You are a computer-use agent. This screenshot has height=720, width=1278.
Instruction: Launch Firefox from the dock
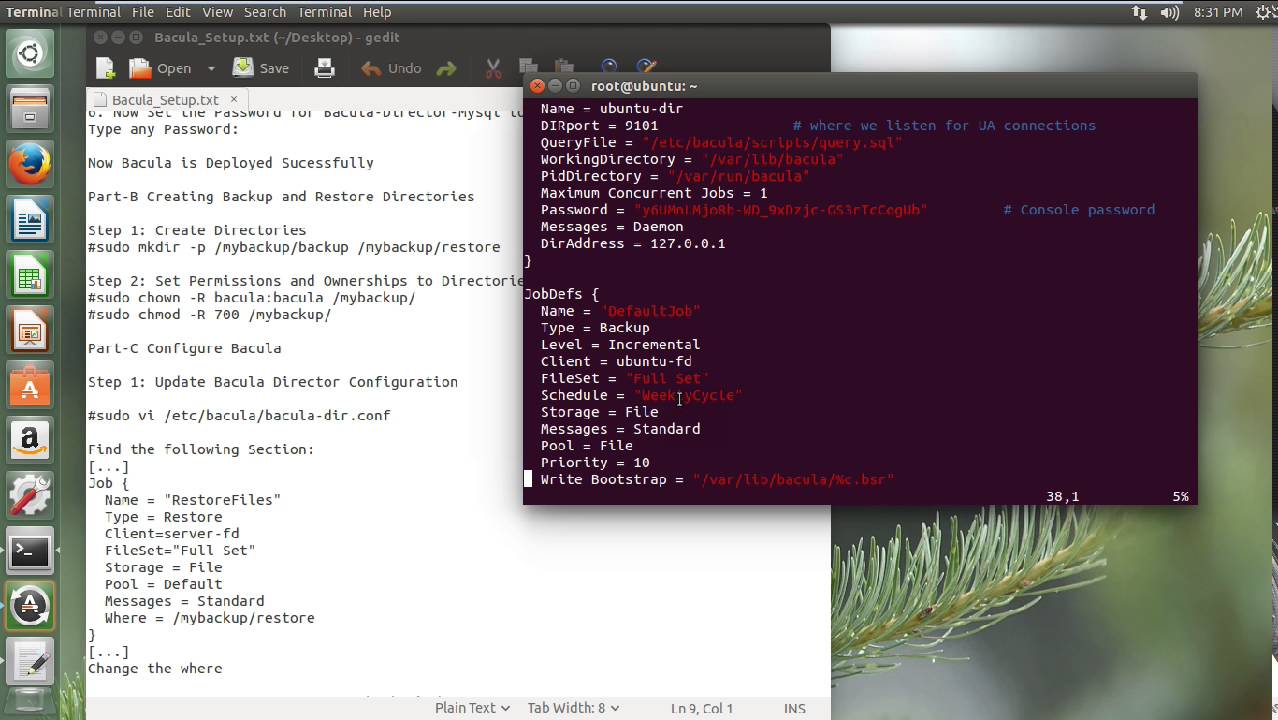29,164
